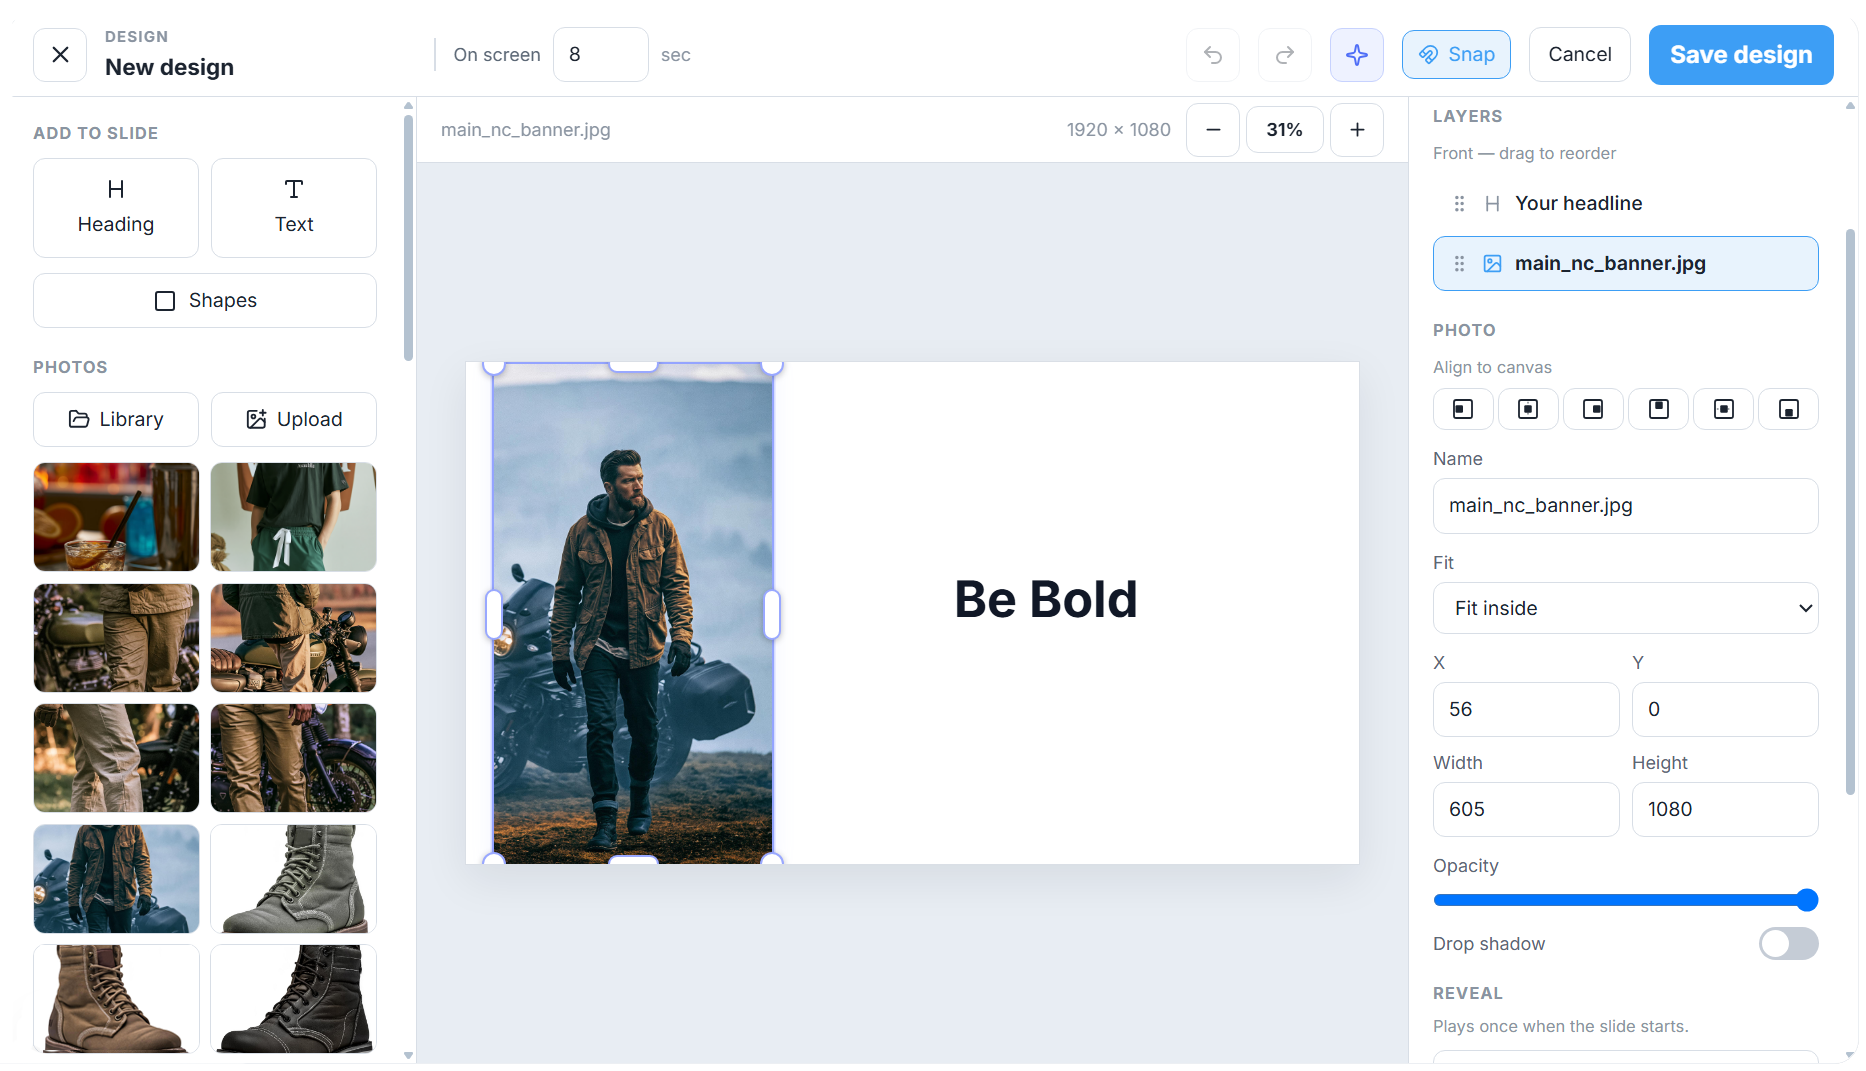
Task: Upload a new photo
Action: pos(294,419)
